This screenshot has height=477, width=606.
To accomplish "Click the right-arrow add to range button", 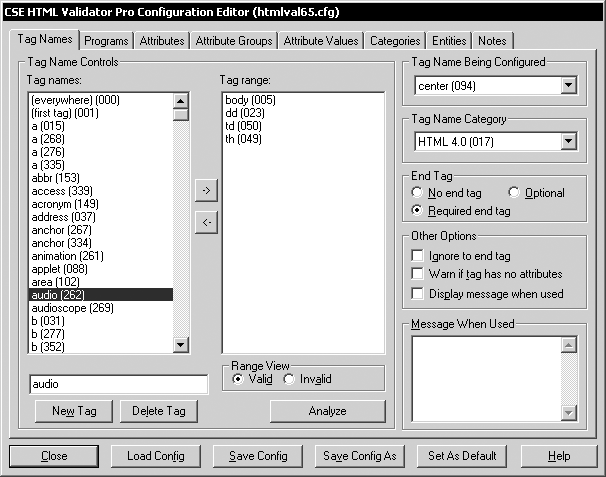I will pos(204,189).
